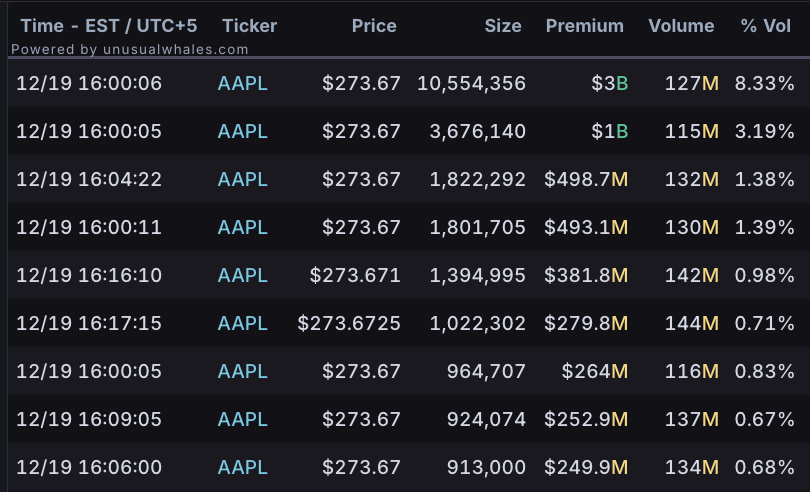Viewport: 810px width, 492px height.
Task: Sort by the Premium column header
Action: [585, 26]
